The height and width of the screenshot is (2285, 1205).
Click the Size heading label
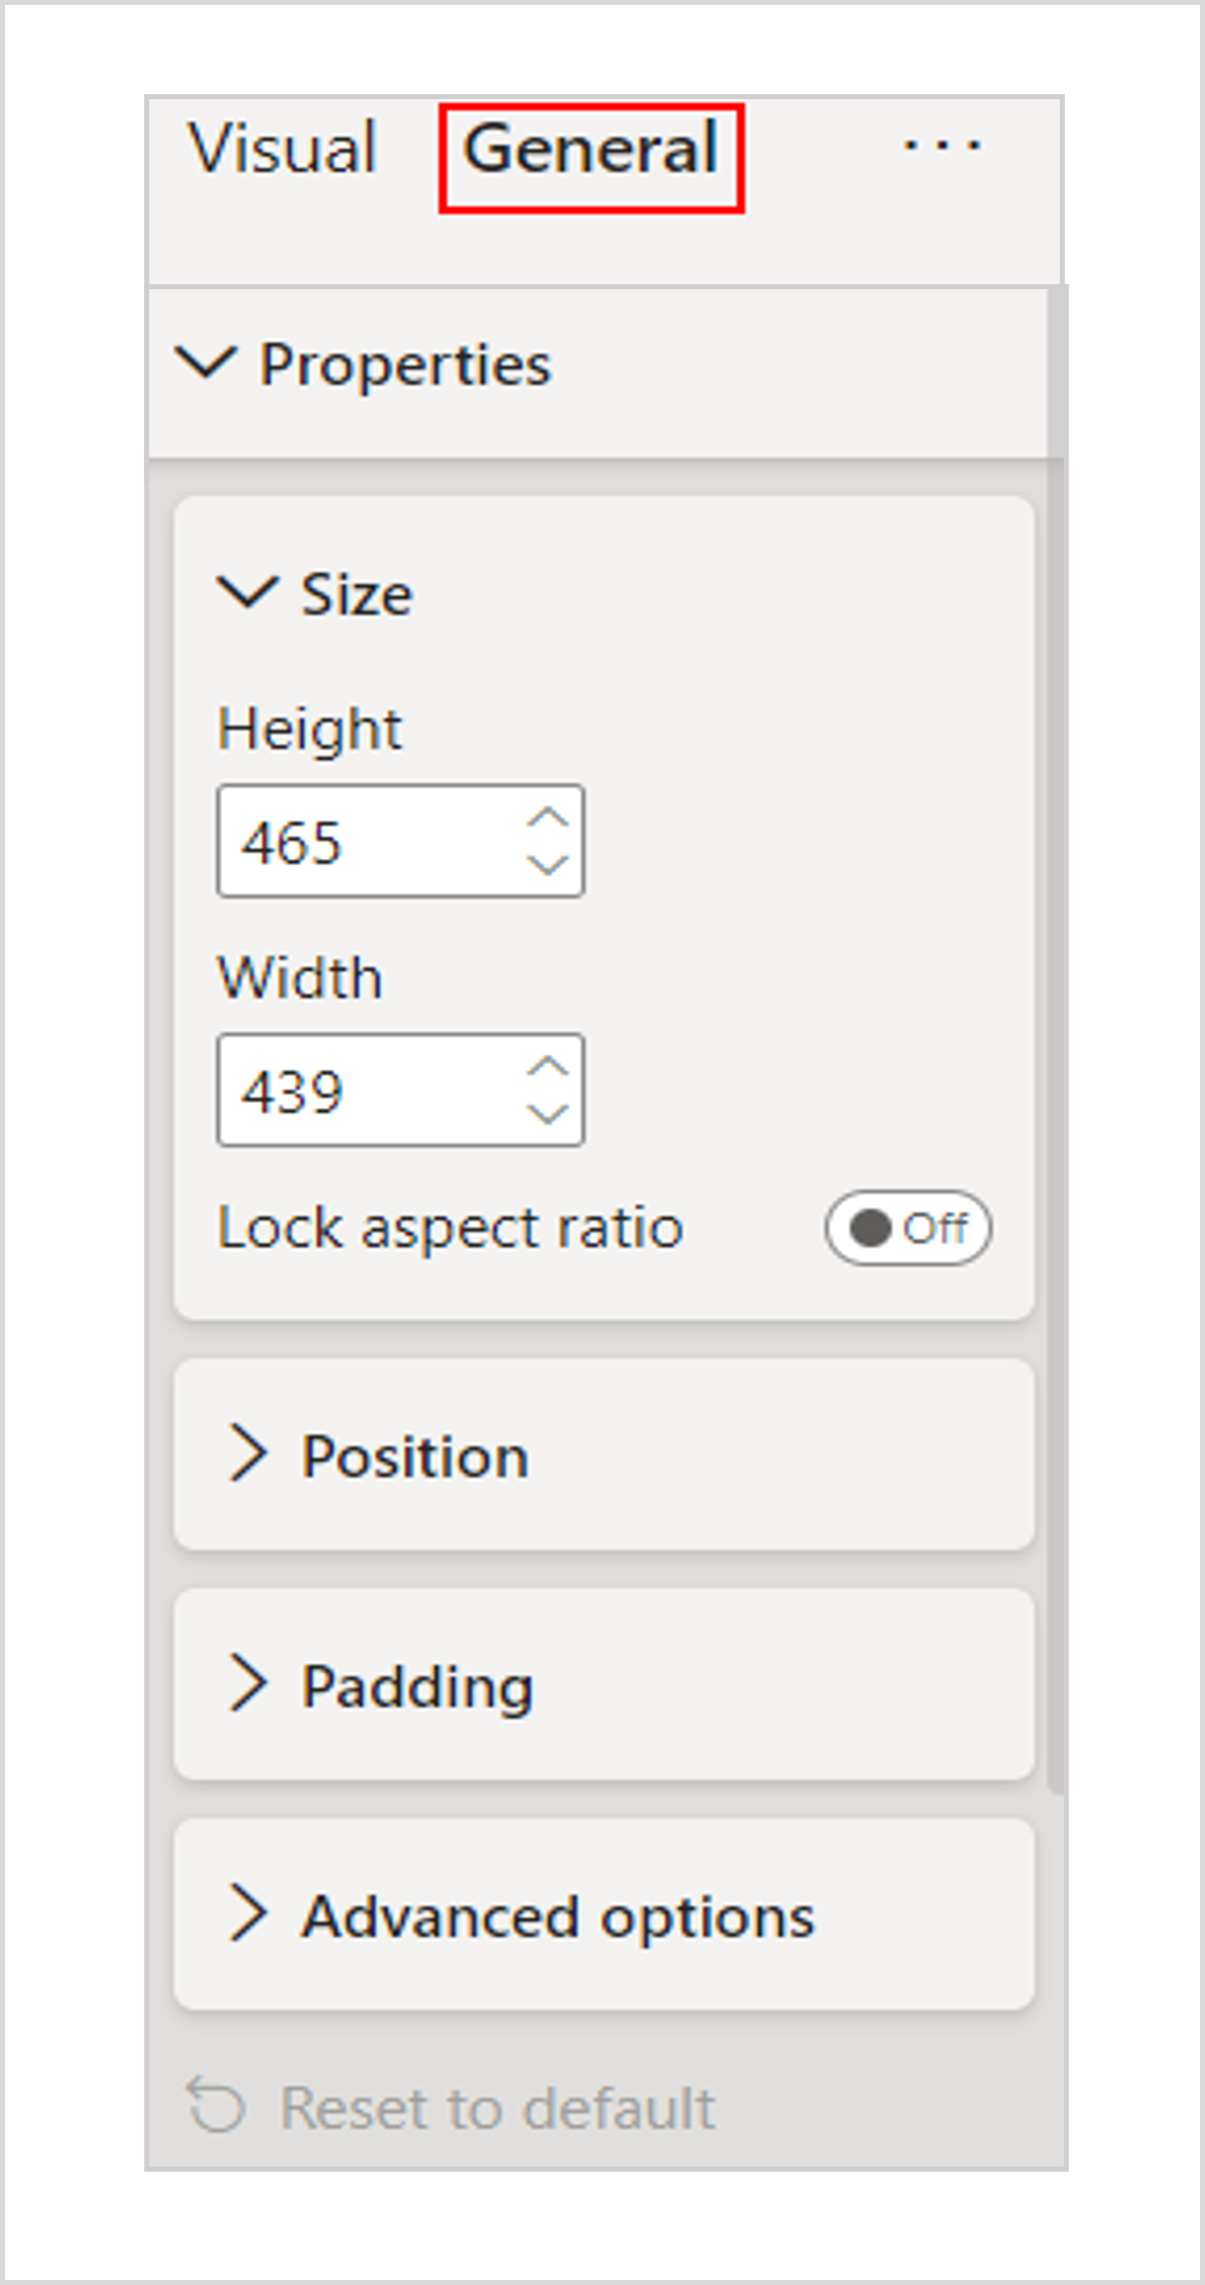point(357,594)
